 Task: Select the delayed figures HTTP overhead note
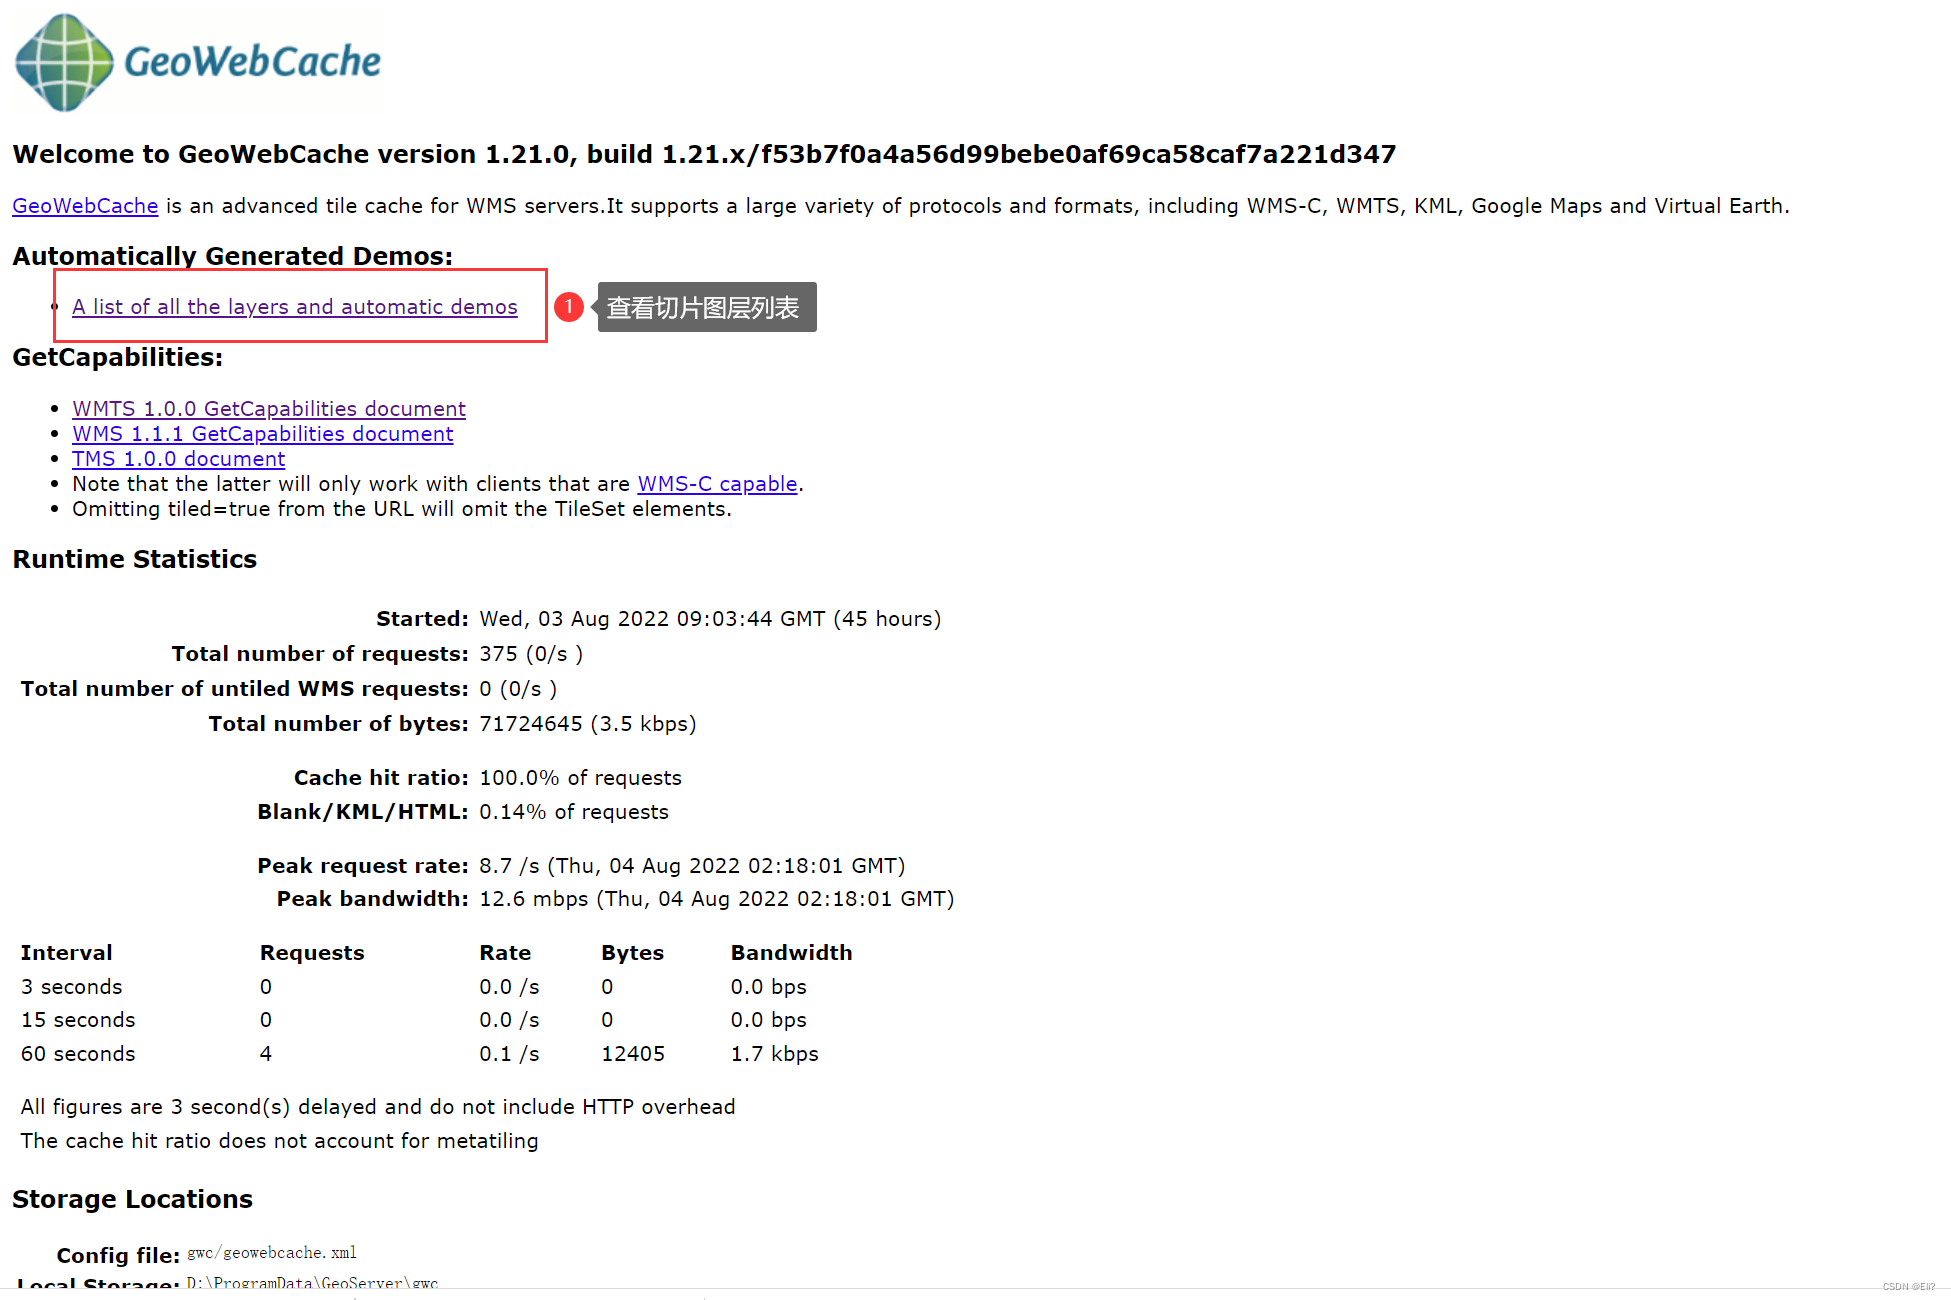(378, 1107)
